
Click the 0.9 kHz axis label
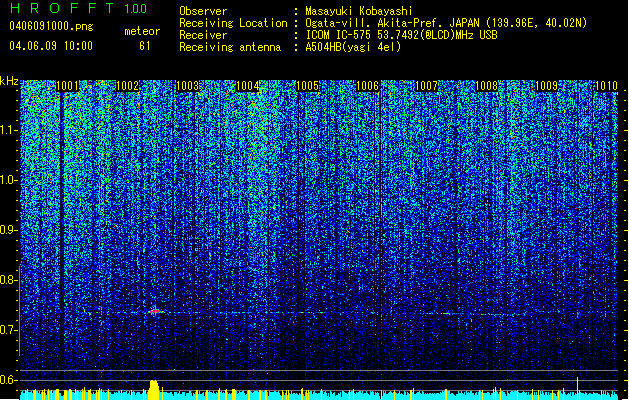(8, 230)
